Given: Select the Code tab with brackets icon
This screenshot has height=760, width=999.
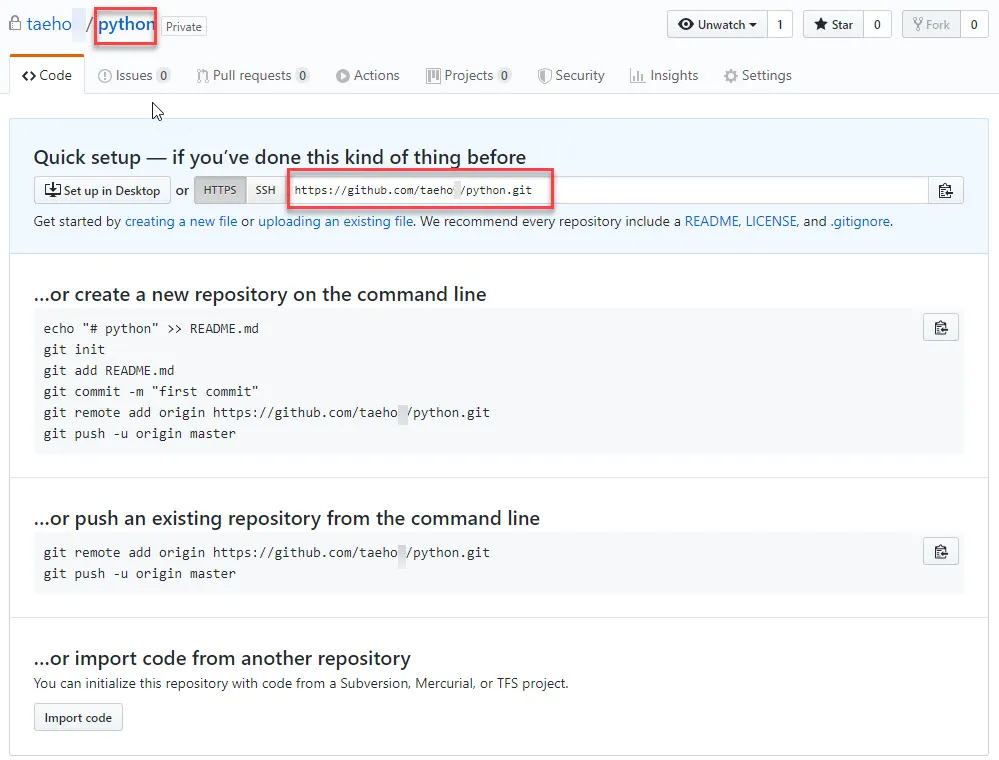Looking at the screenshot, I should click(46, 75).
